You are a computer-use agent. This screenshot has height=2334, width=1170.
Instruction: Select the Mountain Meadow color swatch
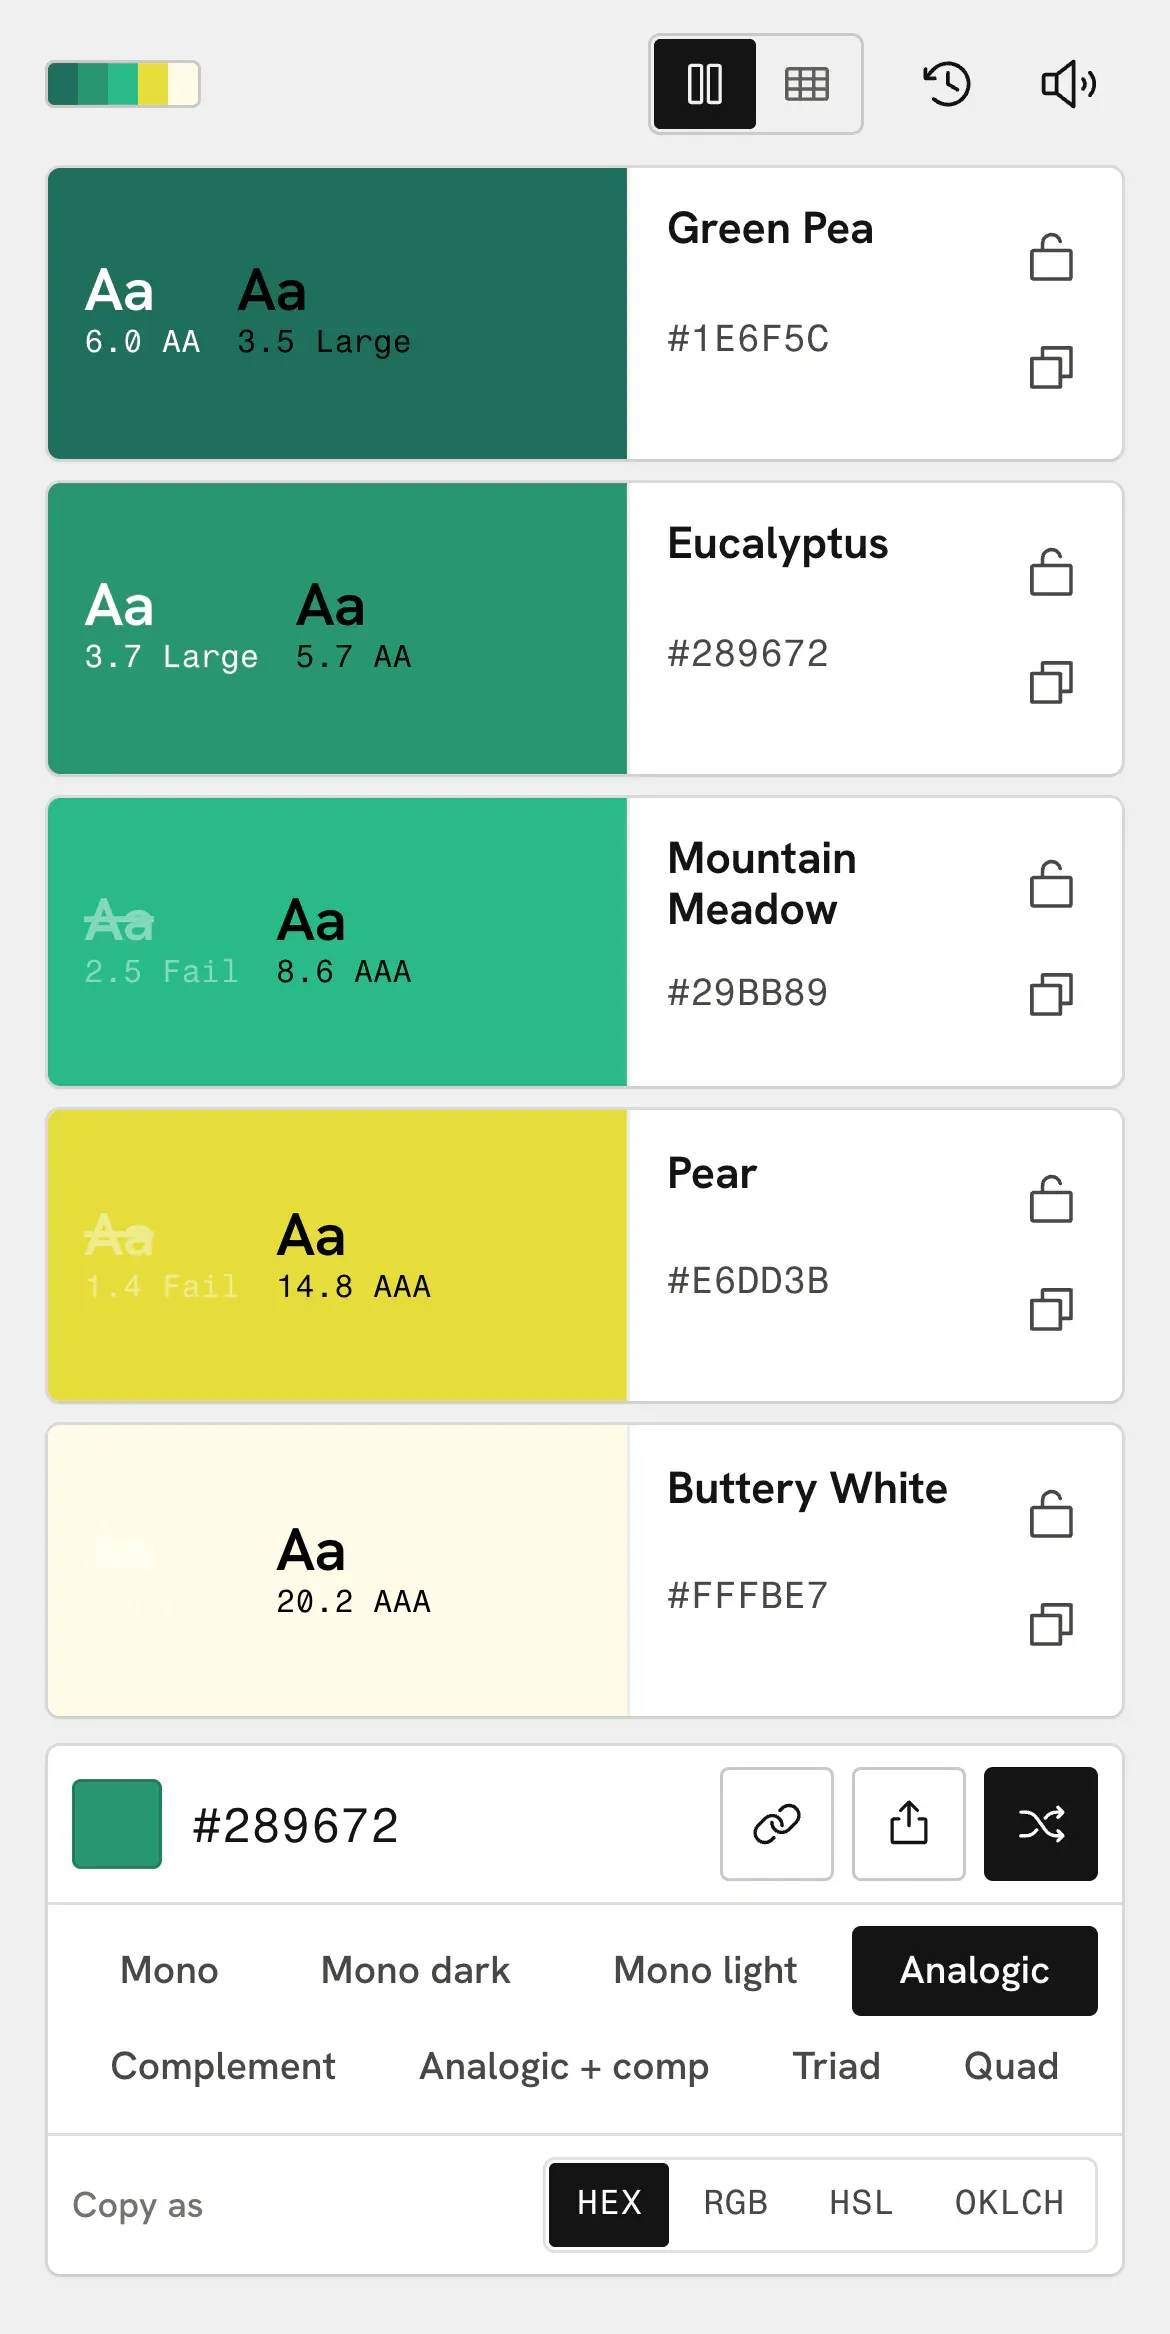pyautogui.click(x=337, y=941)
